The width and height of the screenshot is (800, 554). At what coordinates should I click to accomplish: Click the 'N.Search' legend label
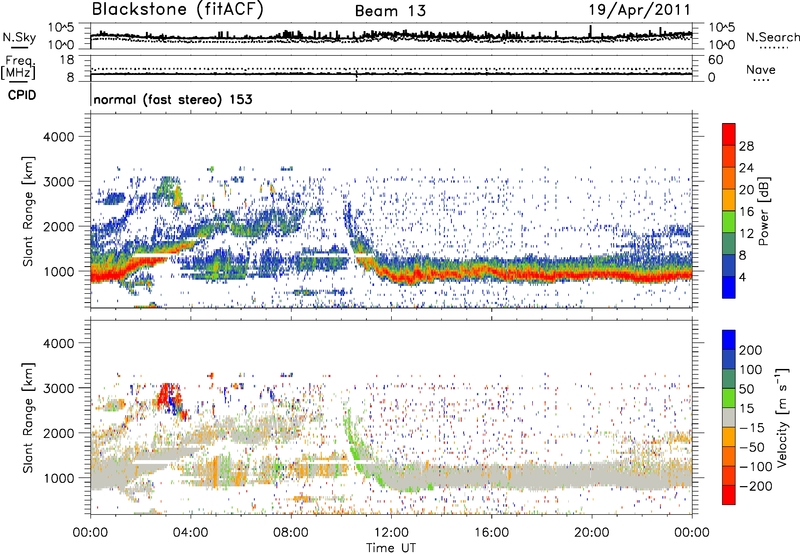772,37
